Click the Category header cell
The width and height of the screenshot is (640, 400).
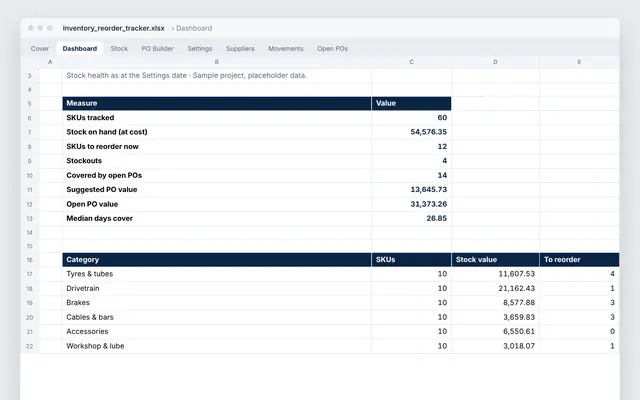[217, 260]
